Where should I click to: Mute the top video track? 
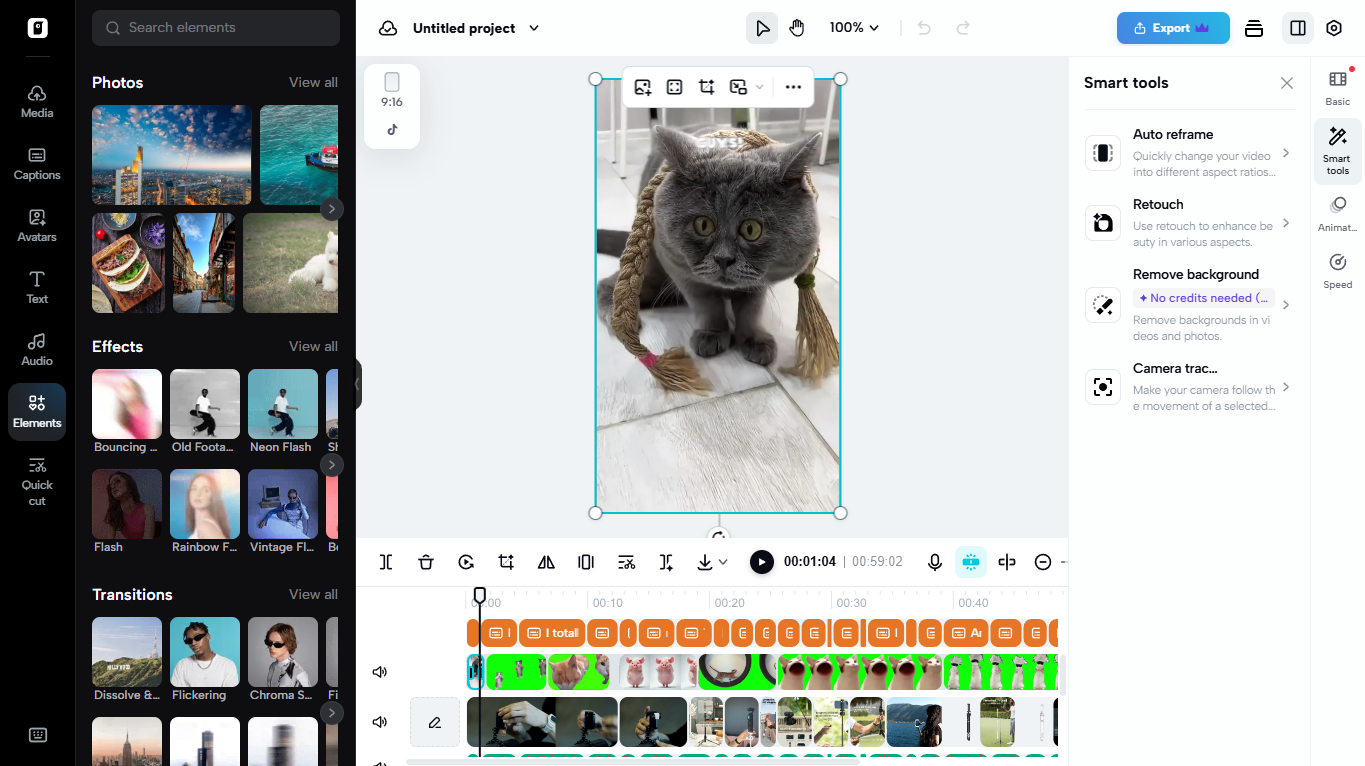tap(379, 671)
